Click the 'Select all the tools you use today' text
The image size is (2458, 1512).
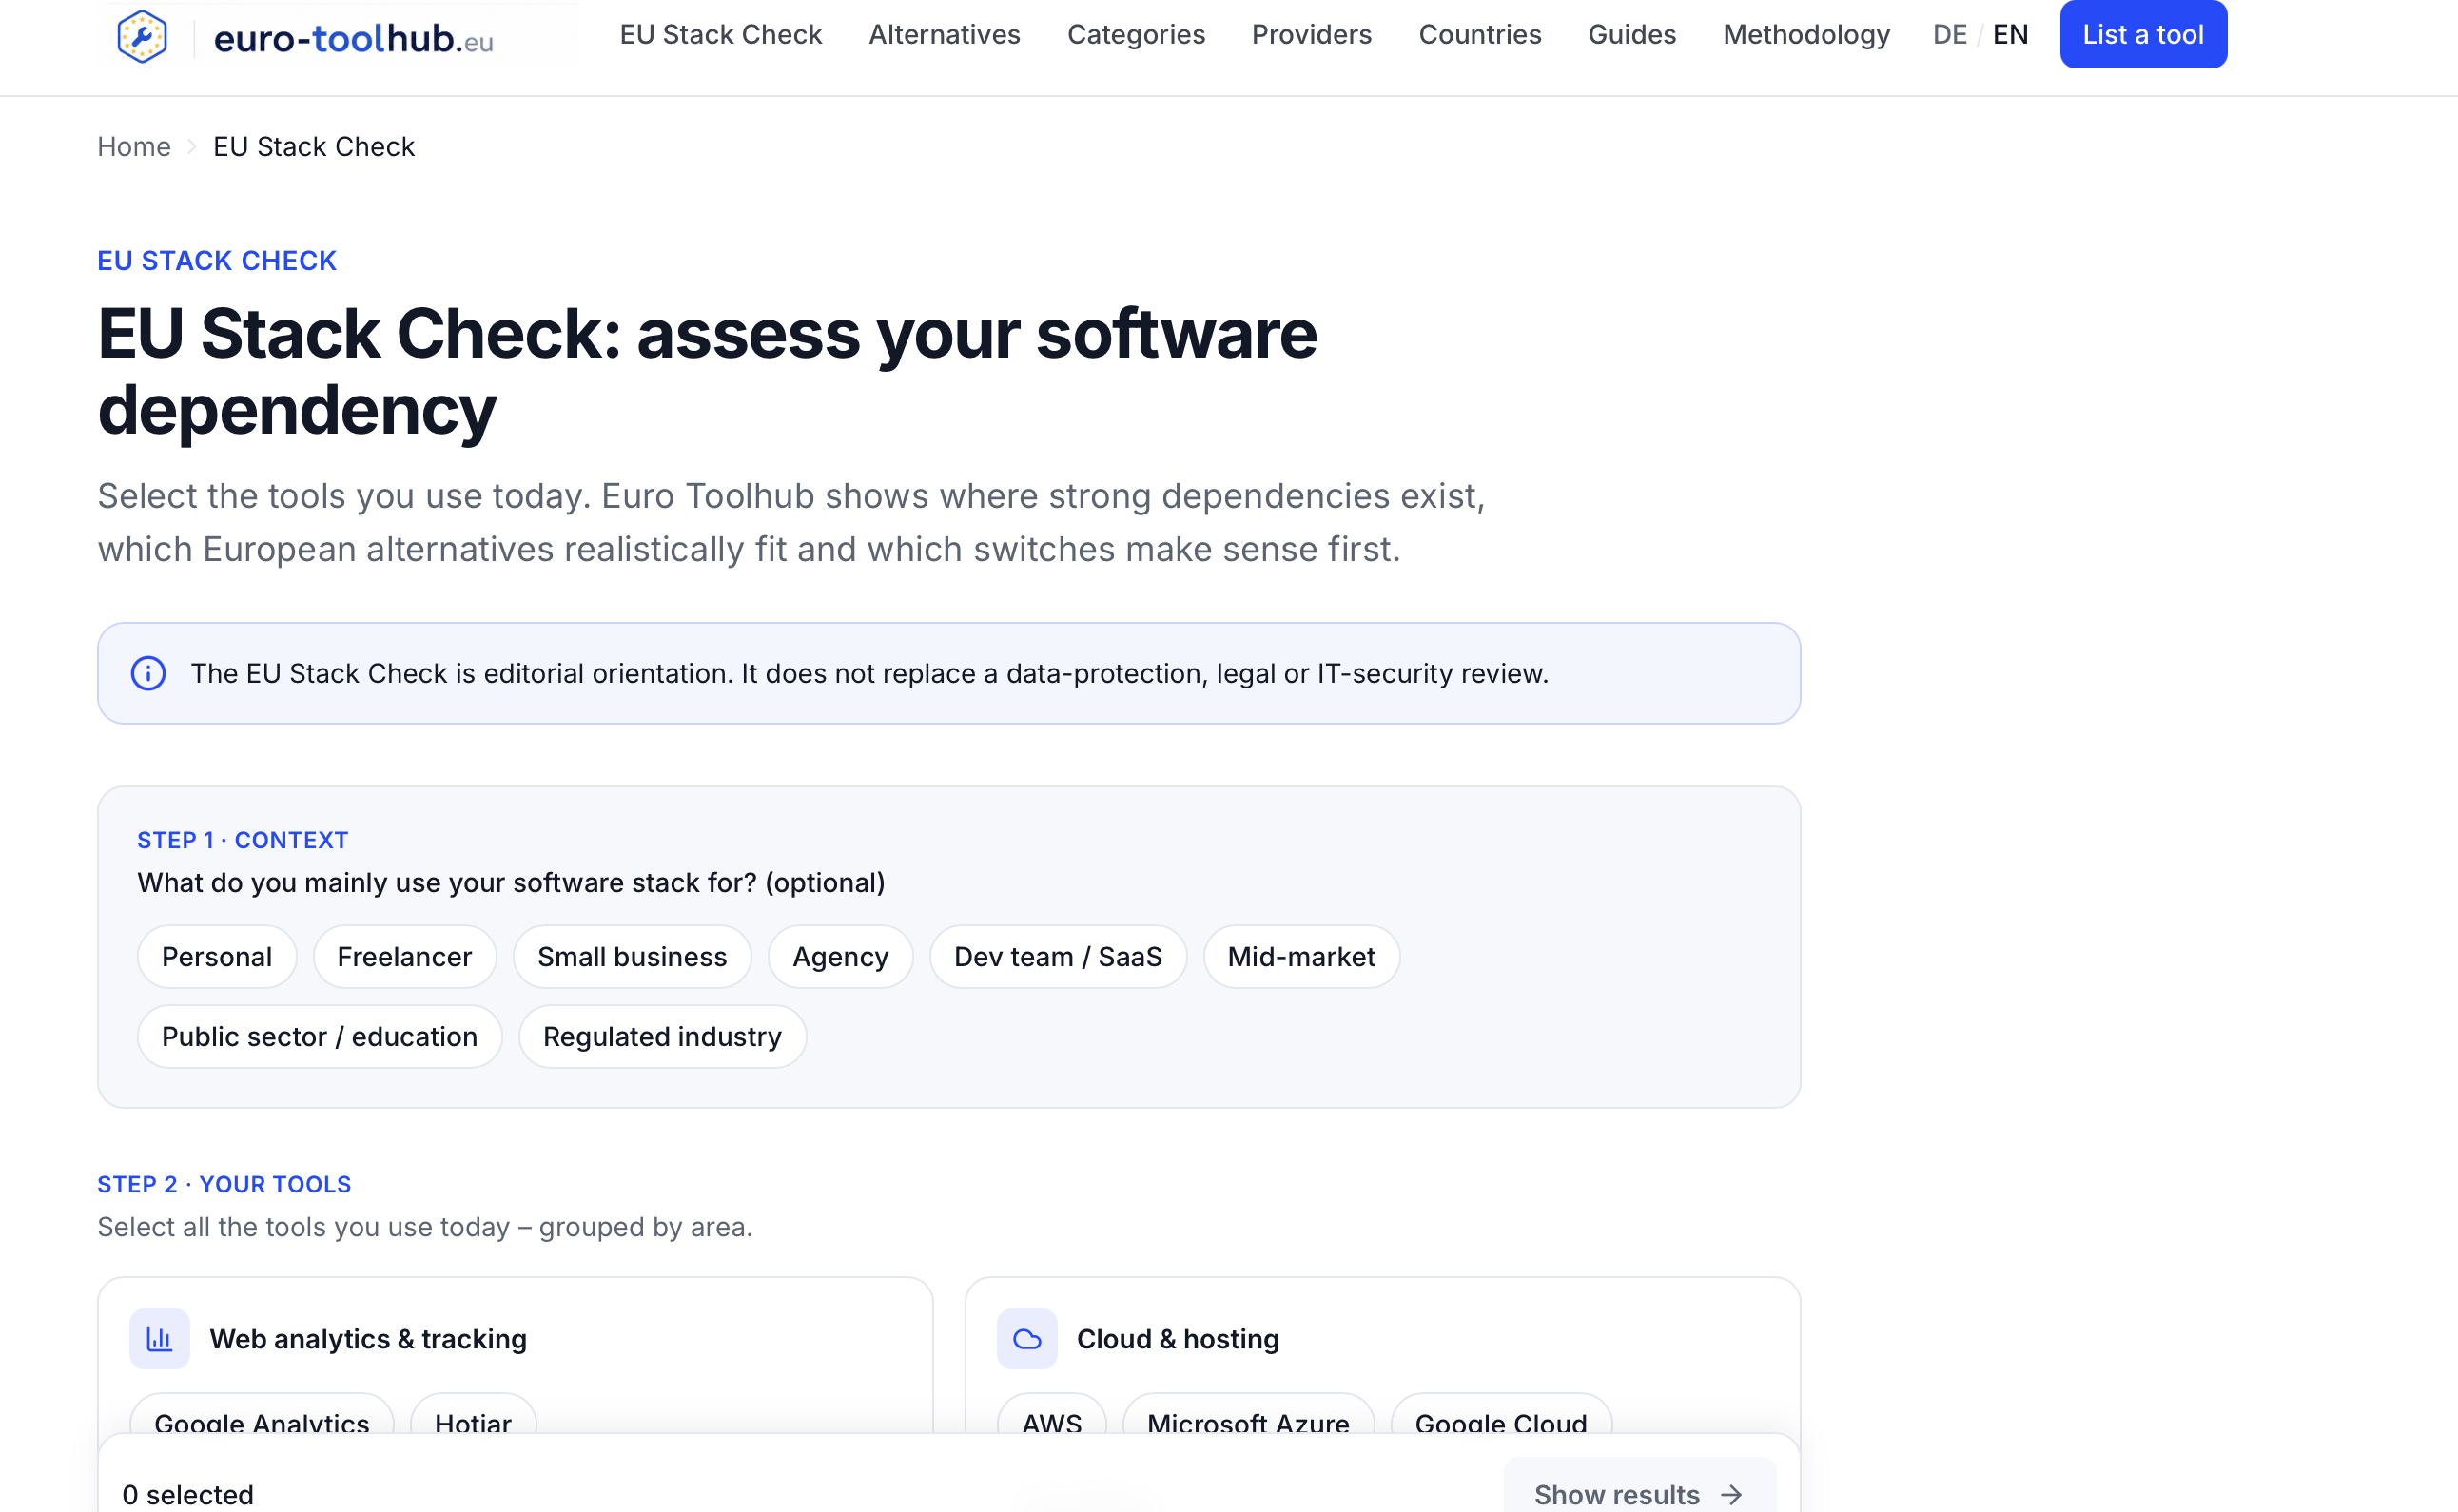(425, 1227)
